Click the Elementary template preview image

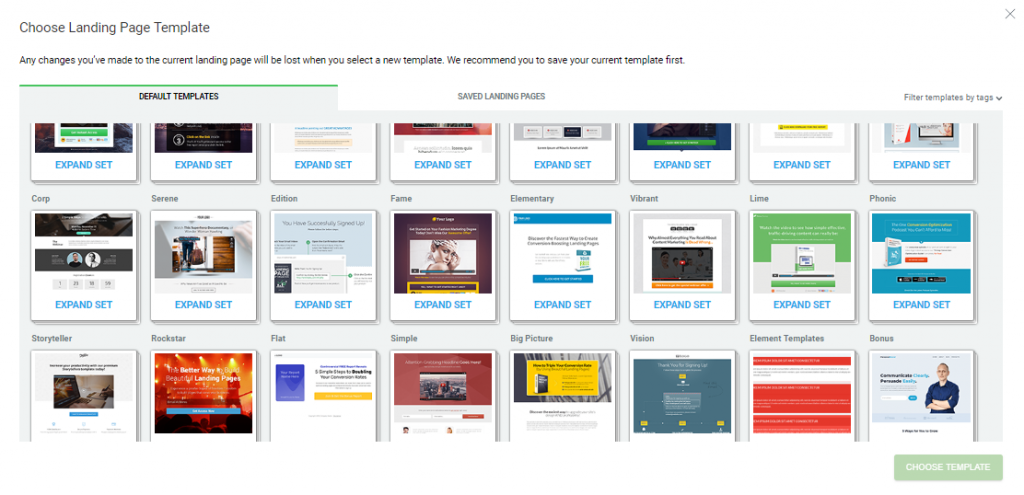[562, 253]
